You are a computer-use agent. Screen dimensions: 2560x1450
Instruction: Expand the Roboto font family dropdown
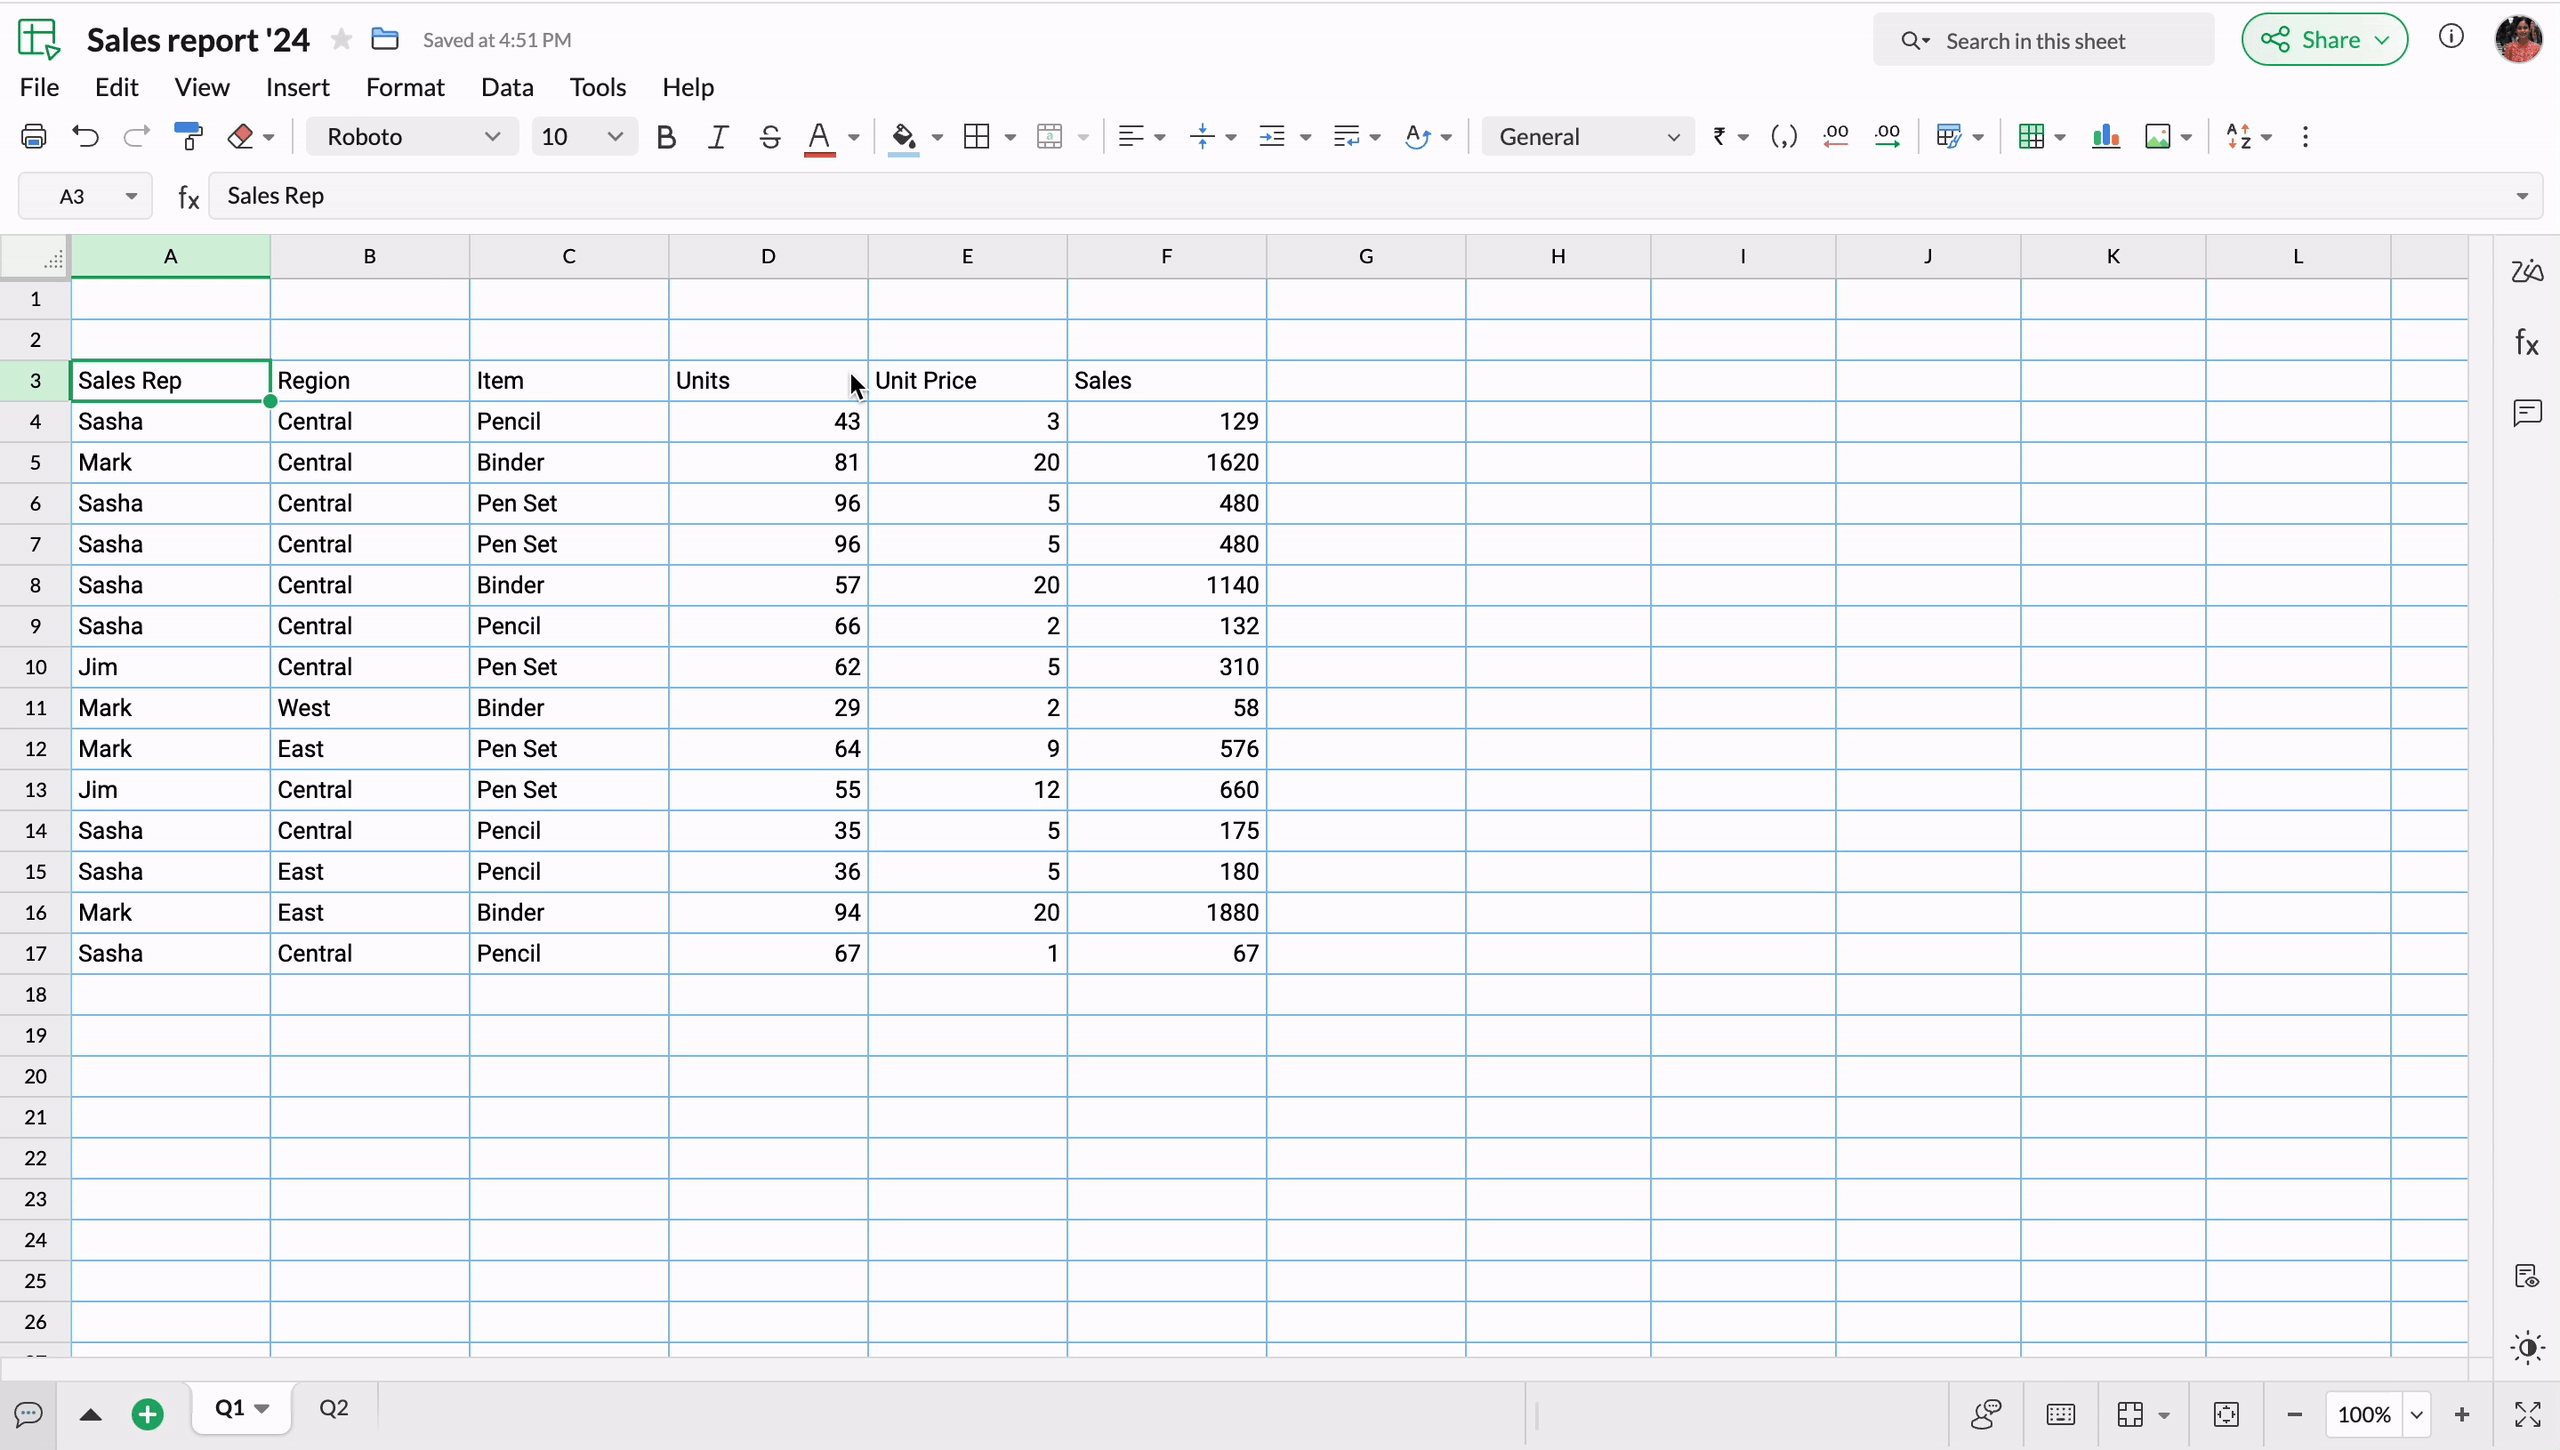[x=412, y=137]
